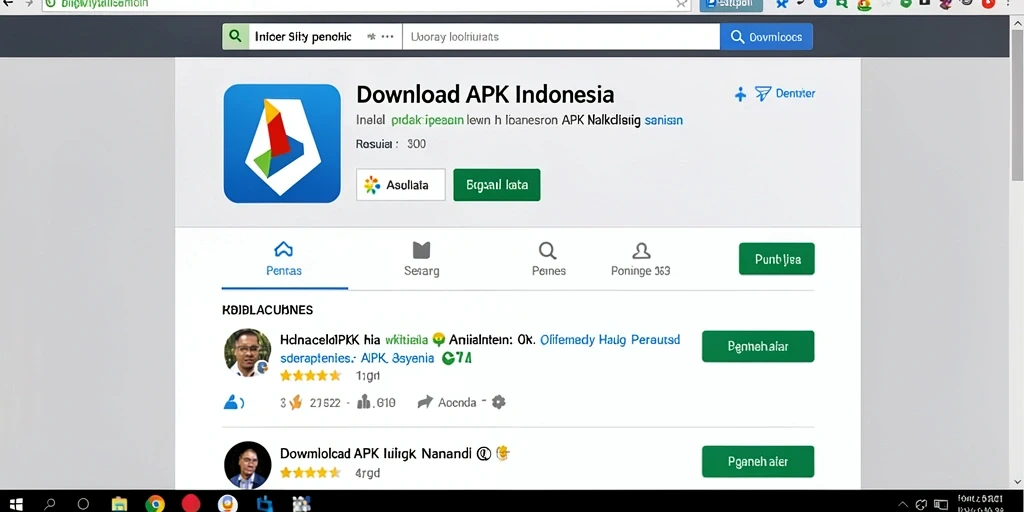Click the Olifemedy Haulg Perautsd link
The width and height of the screenshot is (1024, 512).
(x=610, y=340)
